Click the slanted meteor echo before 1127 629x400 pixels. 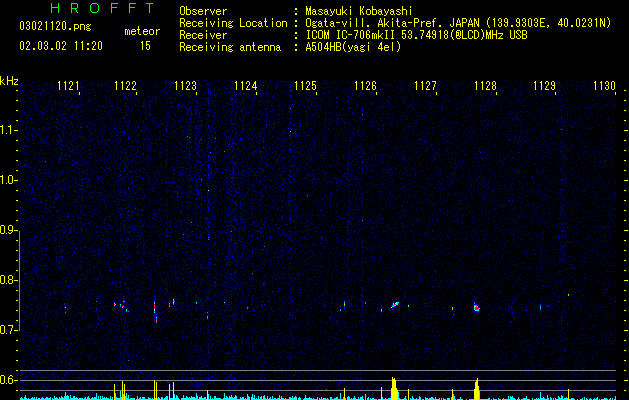point(395,305)
